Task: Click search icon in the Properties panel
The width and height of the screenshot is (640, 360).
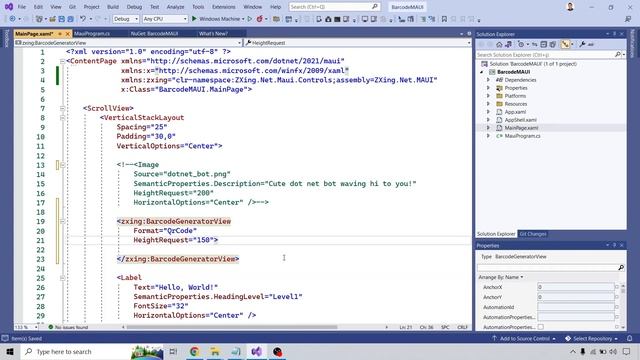Action: pyautogui.click(x=621, y=267)
